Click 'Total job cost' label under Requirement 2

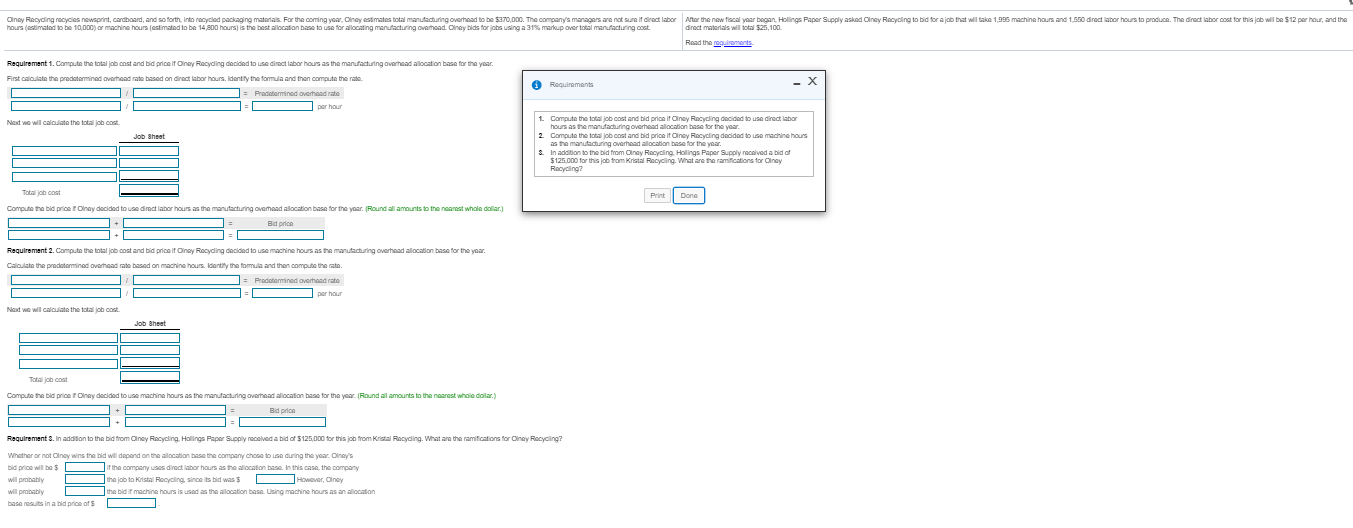[48, 379]
